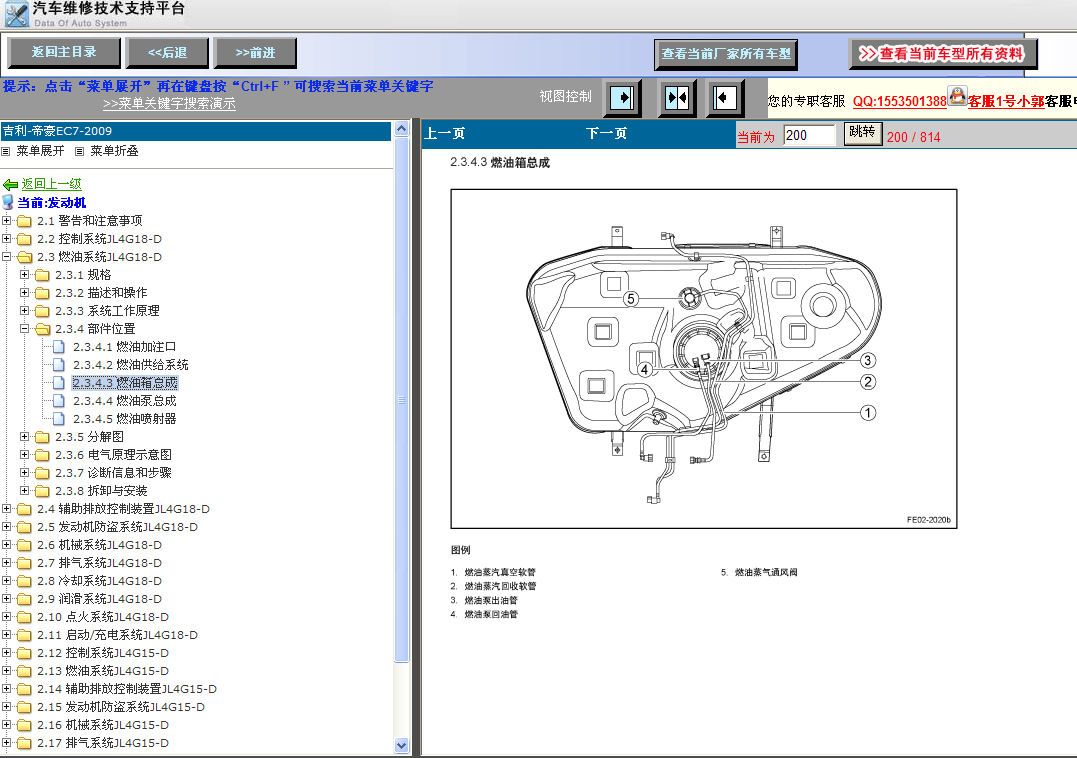Screen dimensions: 1077x758
Task: Go to 下一页 next page
Action: point(606,133)
